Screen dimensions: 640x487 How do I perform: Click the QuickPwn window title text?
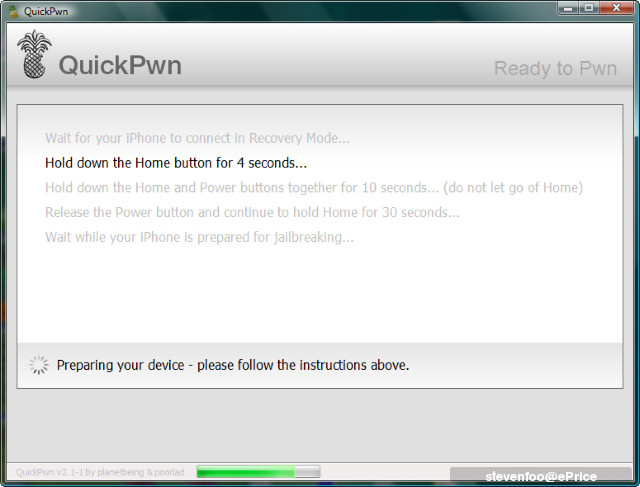46,11
